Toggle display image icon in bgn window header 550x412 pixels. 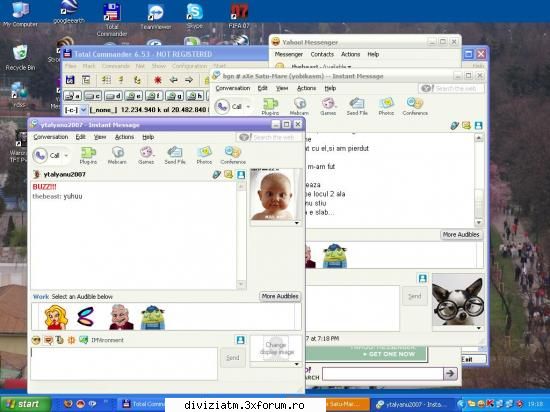(478, 126)
